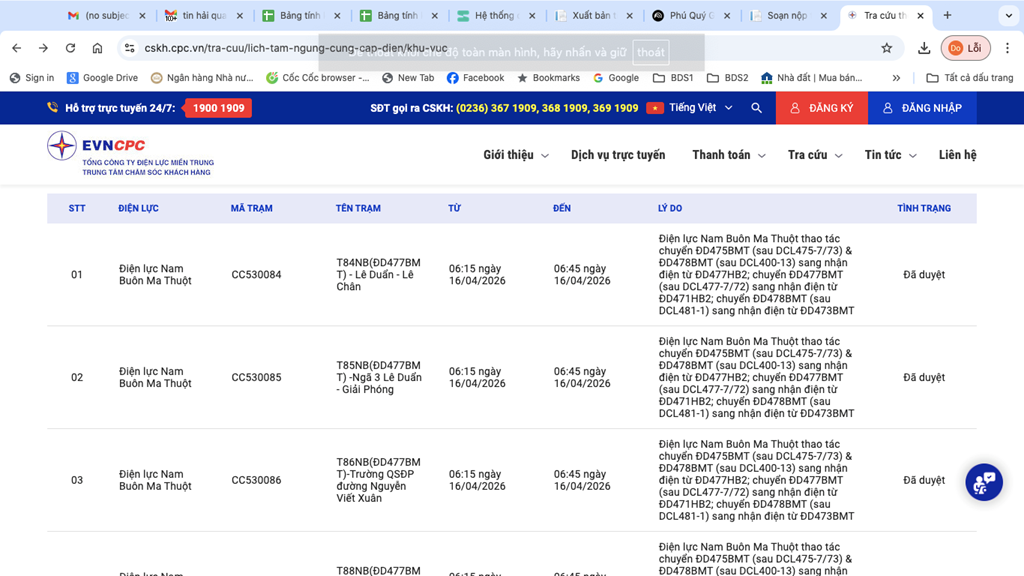This screenshot has height=576, width=1024.
Task: Open a new browser tab
Action: [x=947, y=16]
